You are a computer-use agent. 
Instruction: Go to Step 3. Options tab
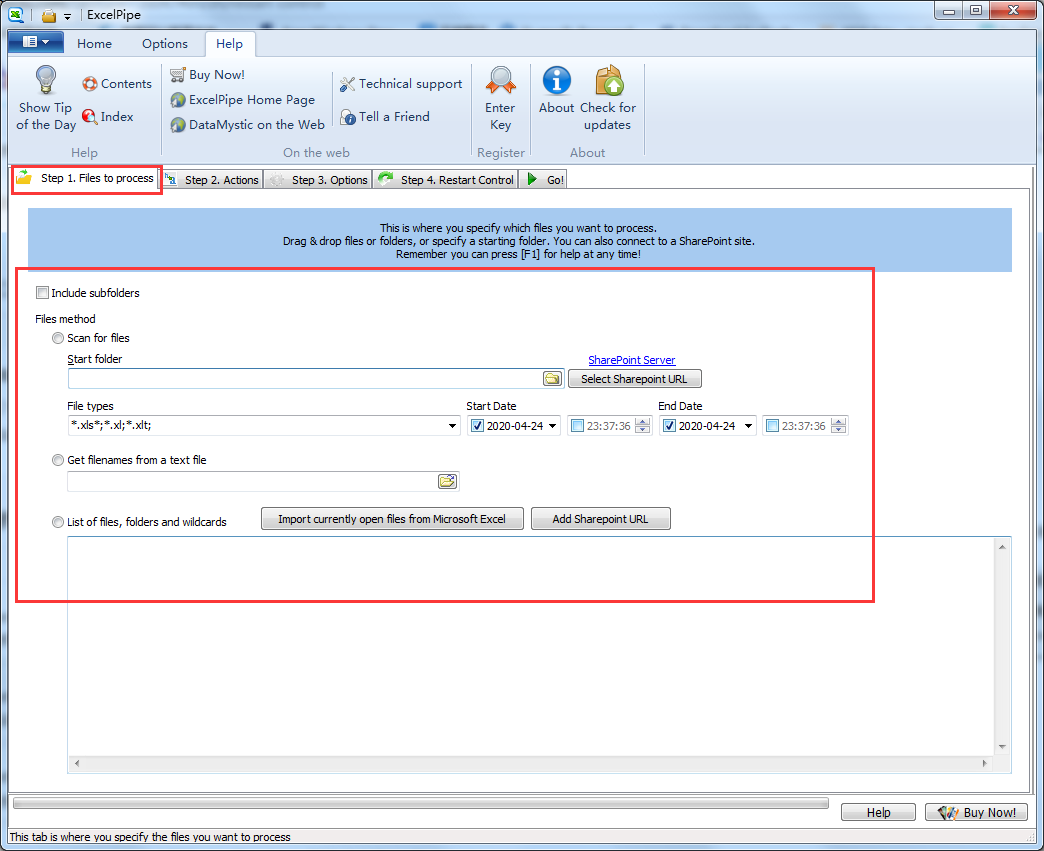[318, 180]
